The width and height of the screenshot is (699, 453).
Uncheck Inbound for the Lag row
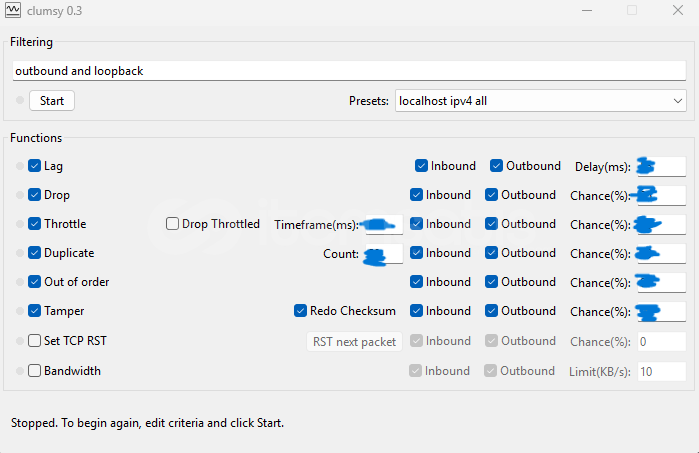point(422,166)
